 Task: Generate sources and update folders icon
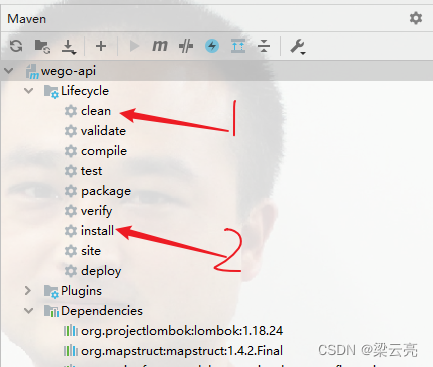click(x=42, y=46)
